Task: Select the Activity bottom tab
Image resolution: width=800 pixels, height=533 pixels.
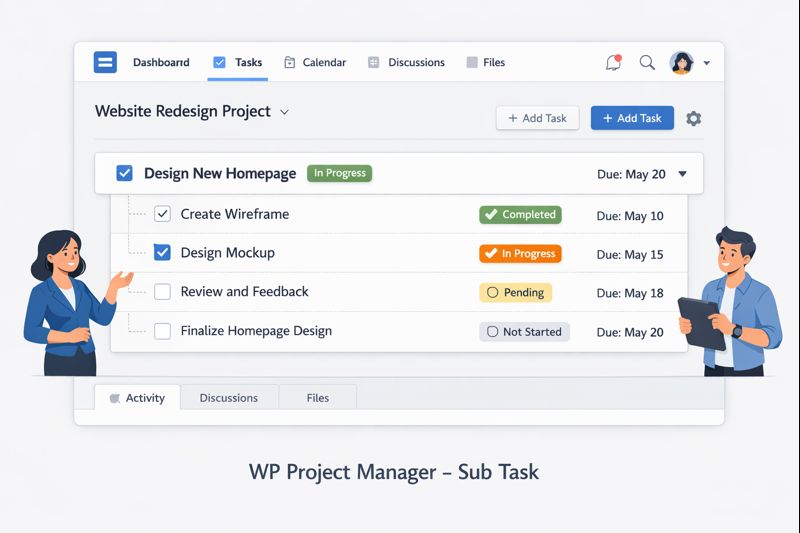Action: pos(137,397)
